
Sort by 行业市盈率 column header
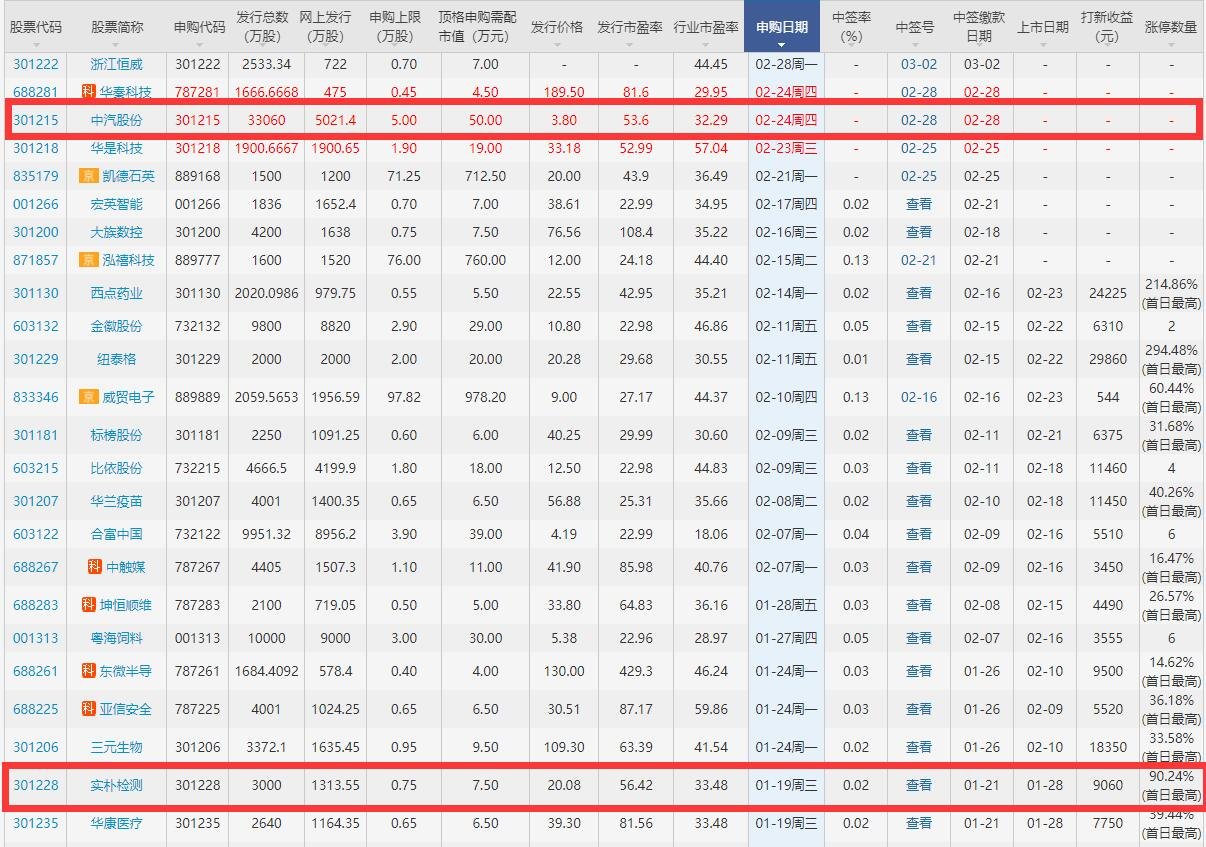[706, 27]
